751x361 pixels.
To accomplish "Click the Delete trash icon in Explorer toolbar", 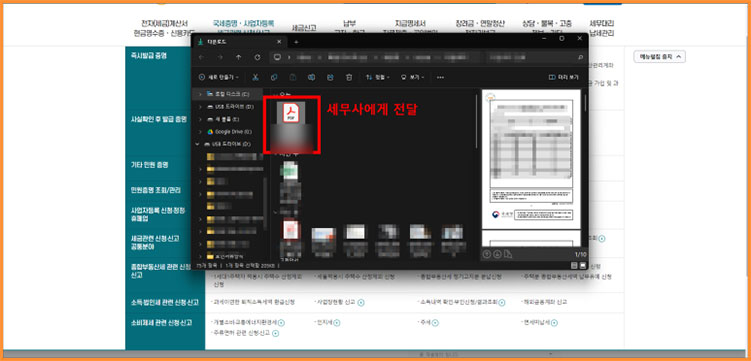I will pyautogui.click(x=349, y=77).
